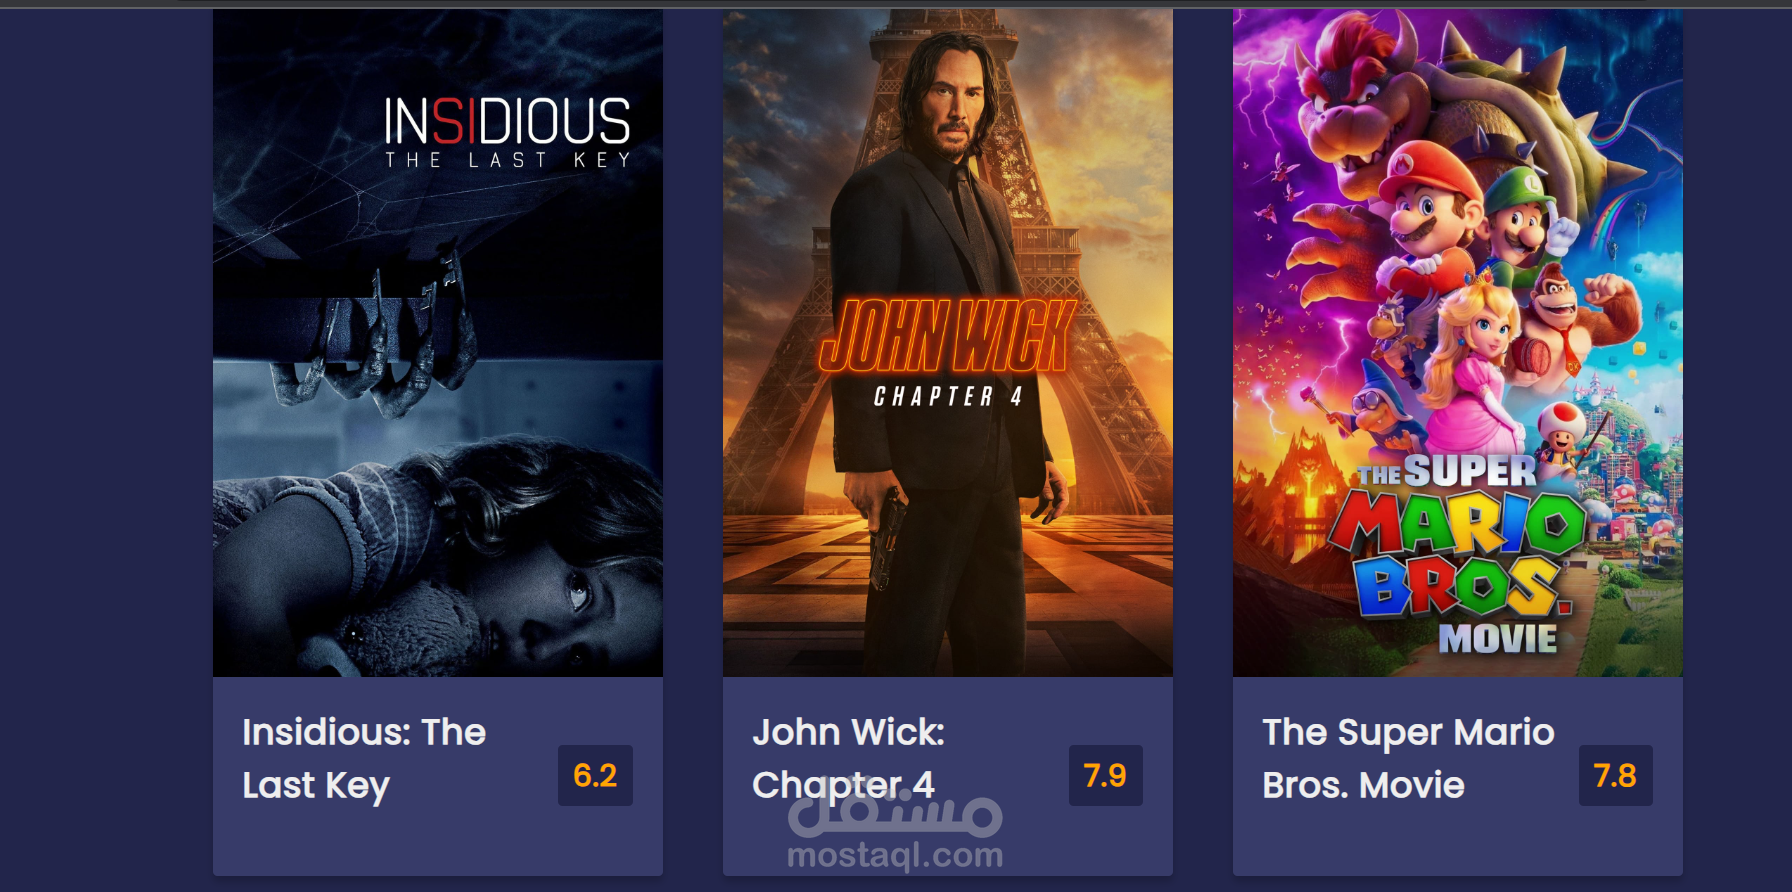Click the CHAPTER 4 text on poster
1792x892 pixels.
[x=948, y=397]
